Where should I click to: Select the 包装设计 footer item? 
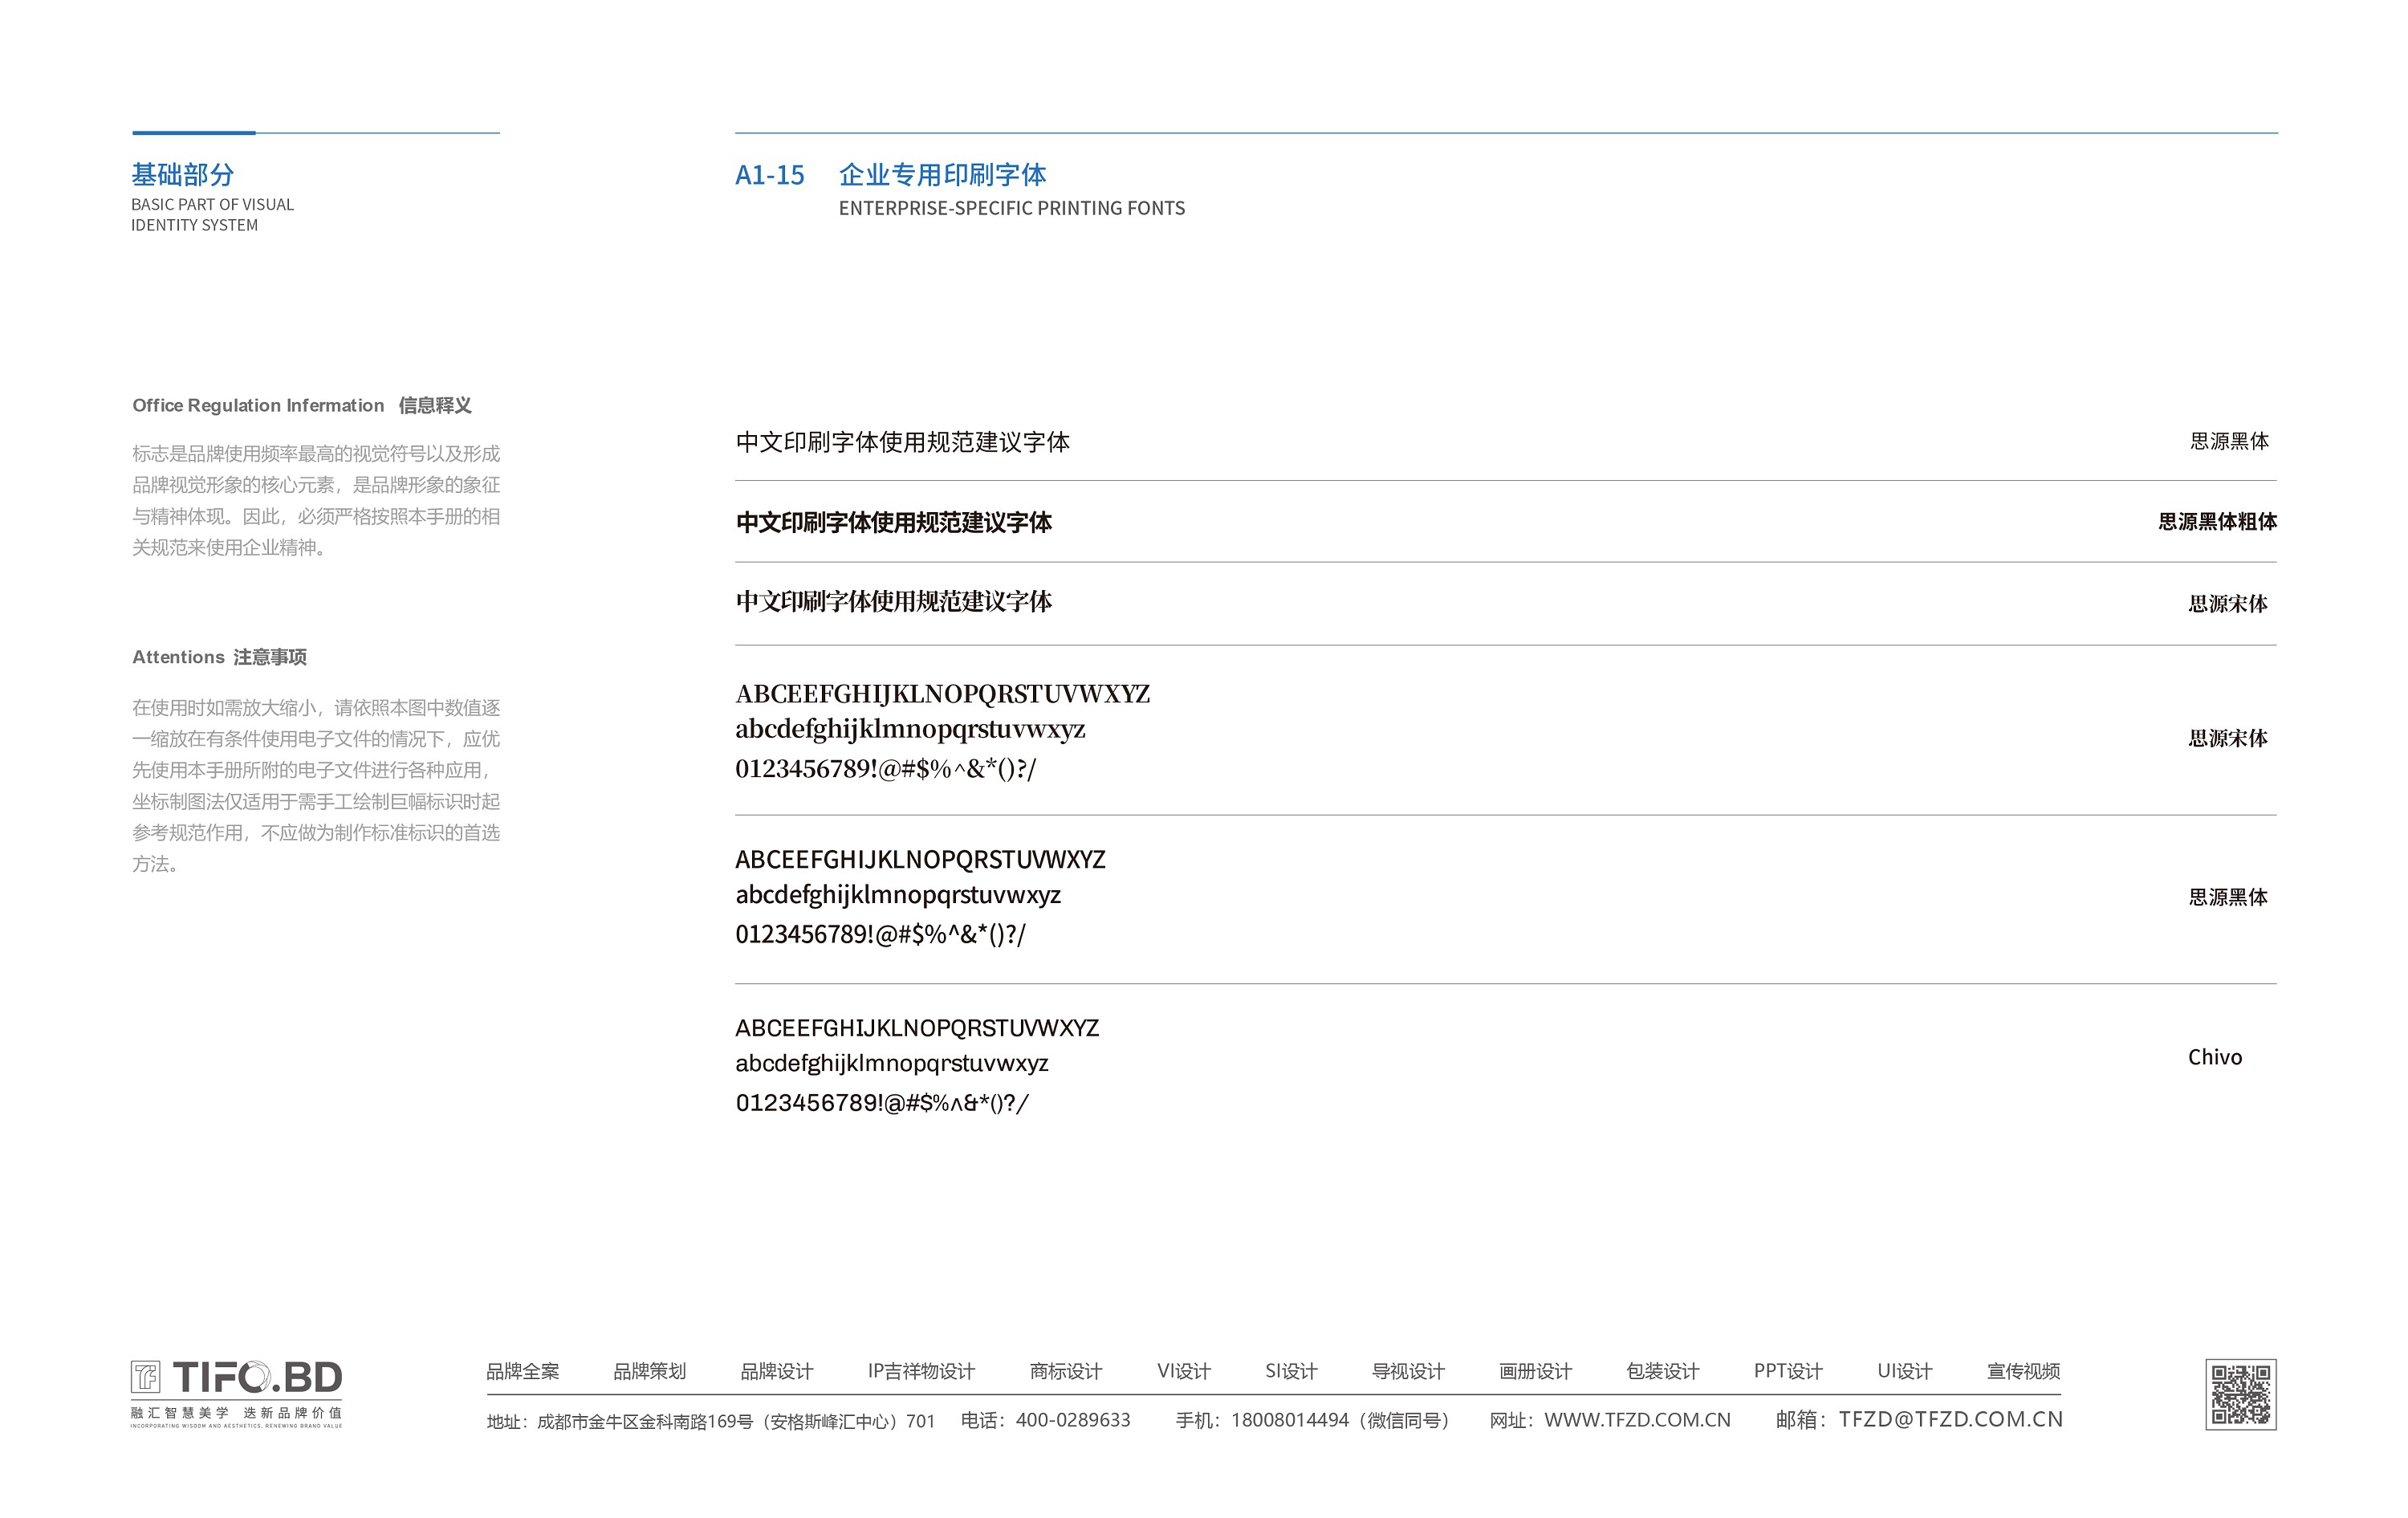point(1662,1371)
